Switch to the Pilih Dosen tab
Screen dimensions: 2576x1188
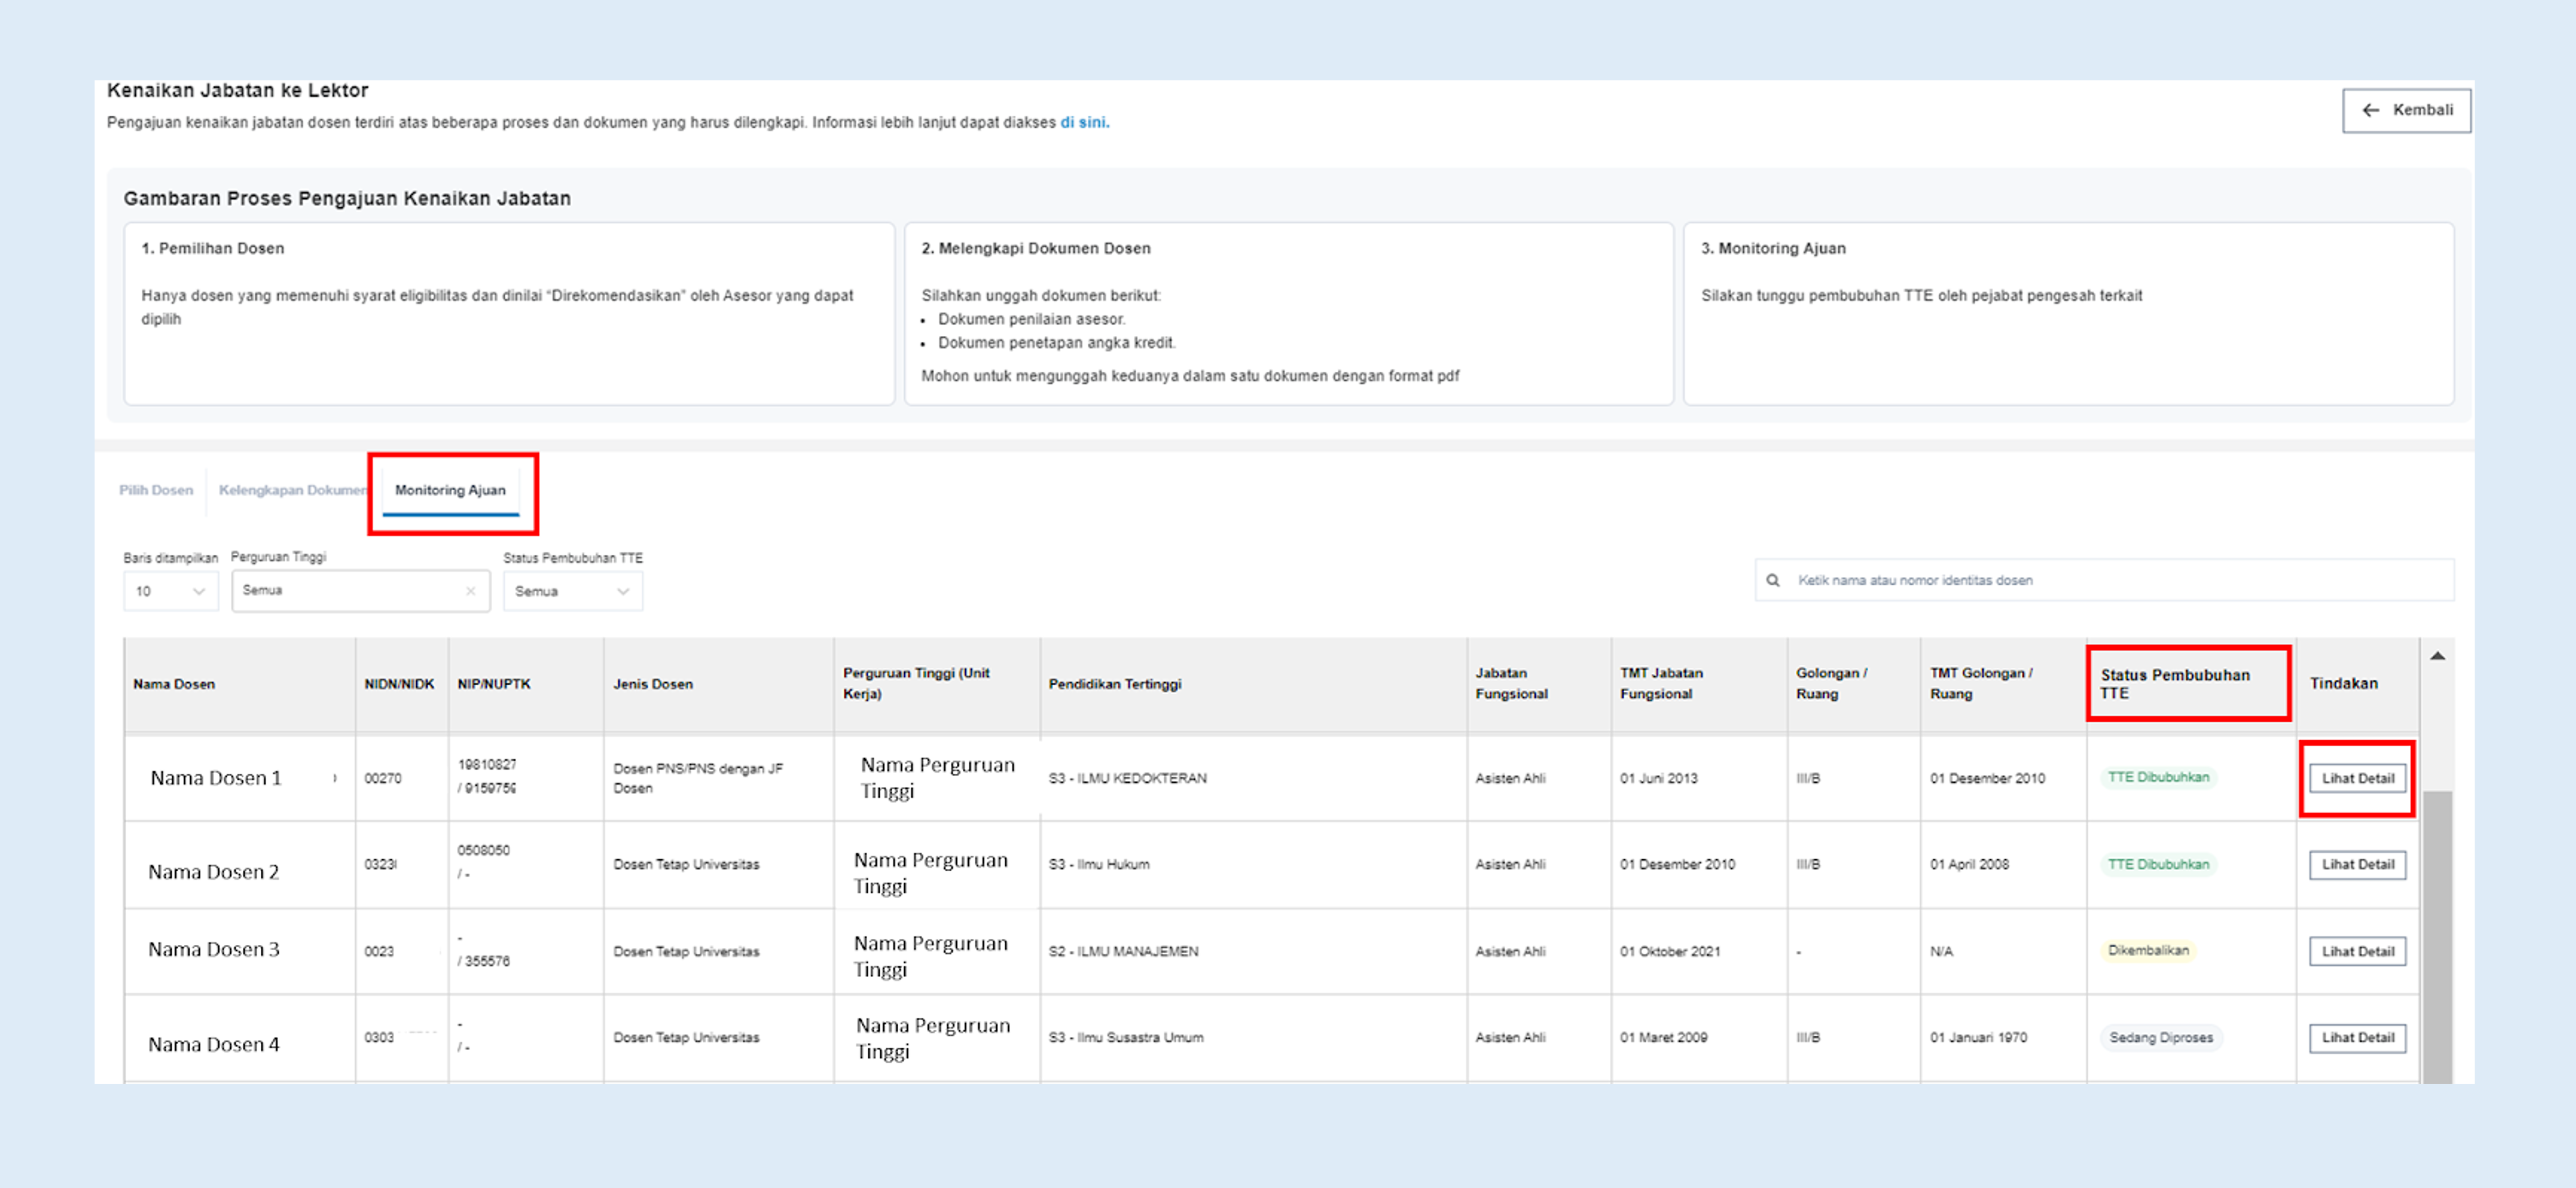(x=156, y=490)
